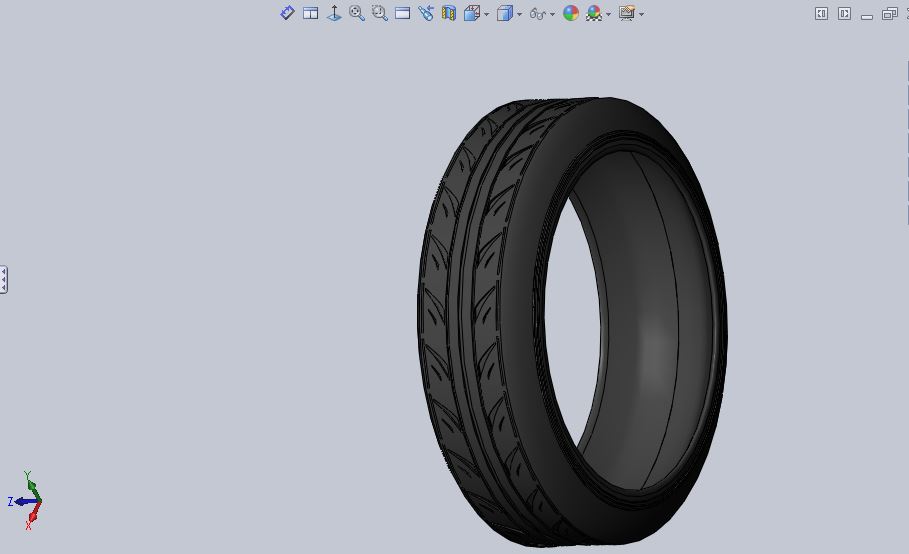
Task: Expand Apply Scene dropdown arrow
Action: point(608,14)
